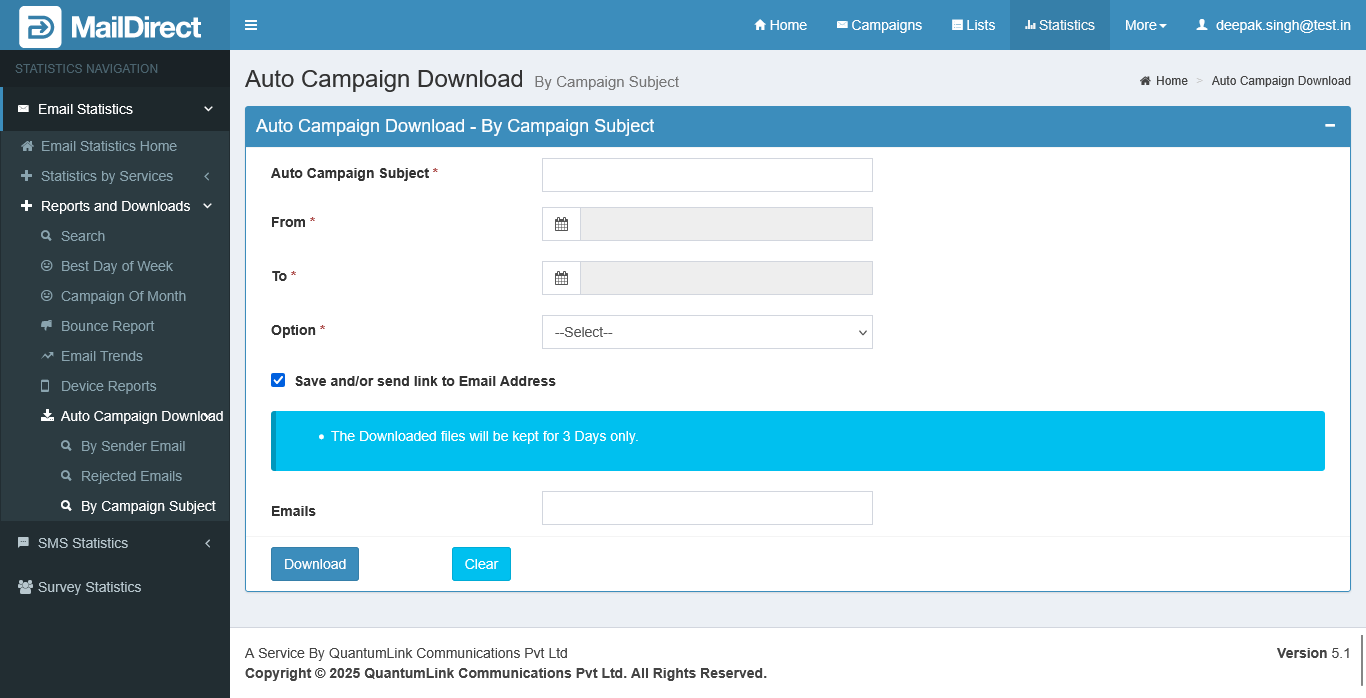Click the hamburger sidebar toggle icon

click(251, 25)
